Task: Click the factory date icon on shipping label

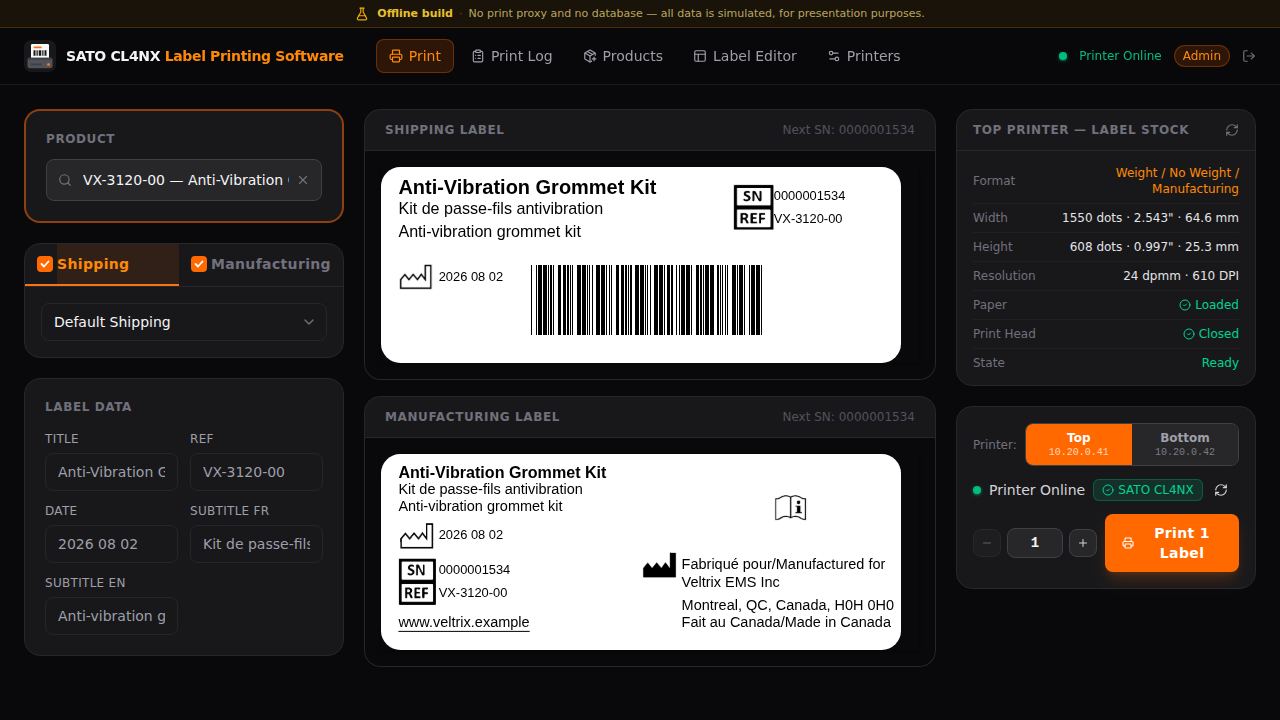Action: coord(415,277)
